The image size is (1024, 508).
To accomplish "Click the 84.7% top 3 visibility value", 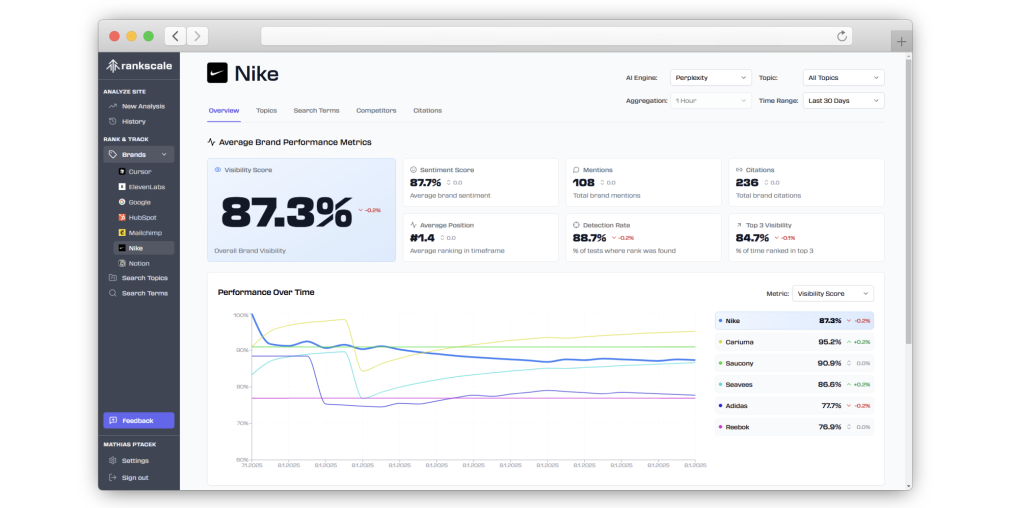I will pyautogui.click(x=752, y=238).
